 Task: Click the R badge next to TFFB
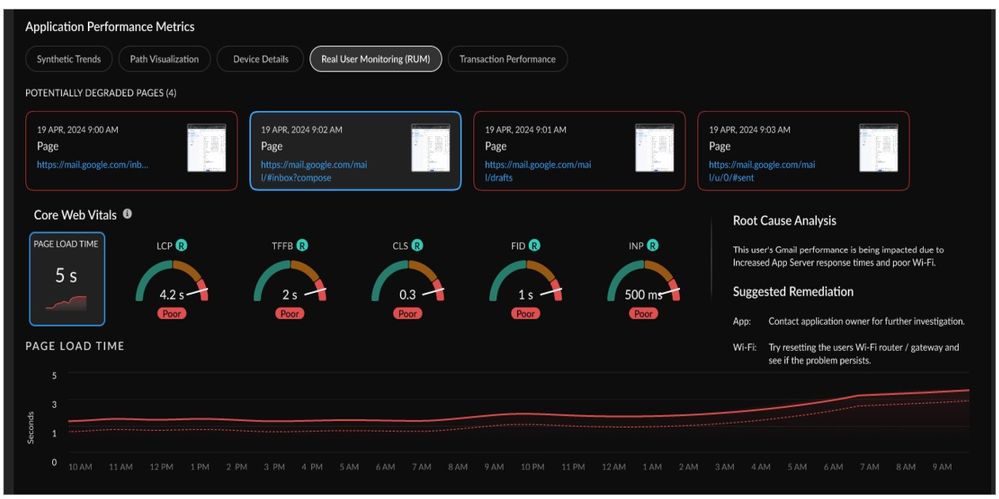(x=301, y=245)
